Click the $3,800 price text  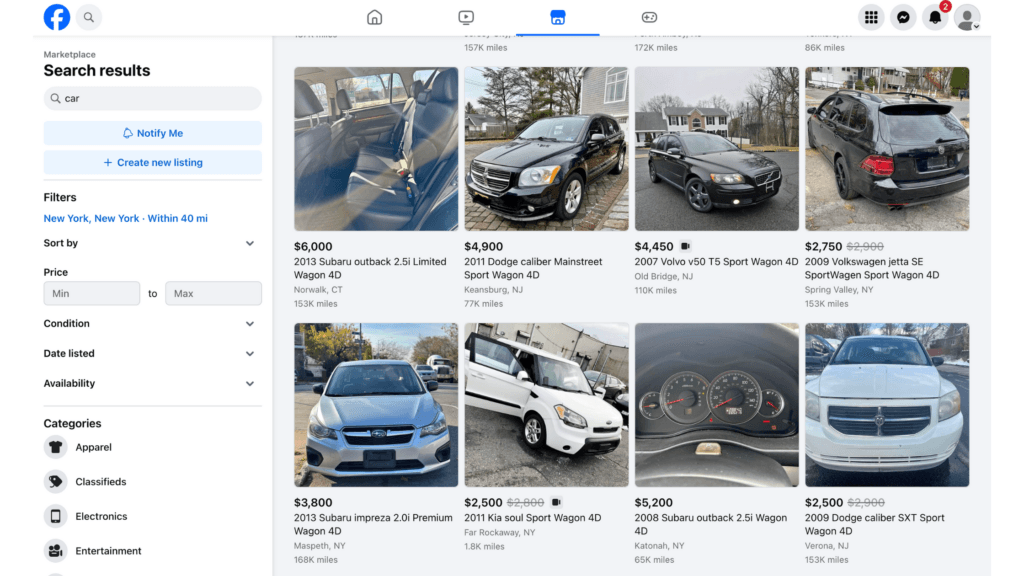[x=313, y=503]
